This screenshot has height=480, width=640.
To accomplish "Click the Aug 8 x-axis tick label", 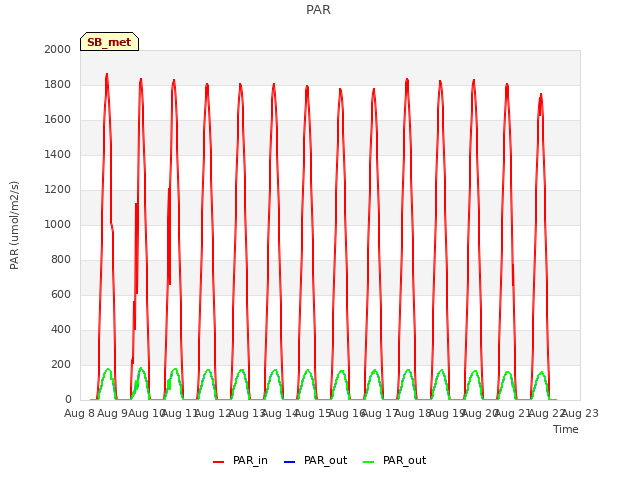I will click(x=80, y=413).
